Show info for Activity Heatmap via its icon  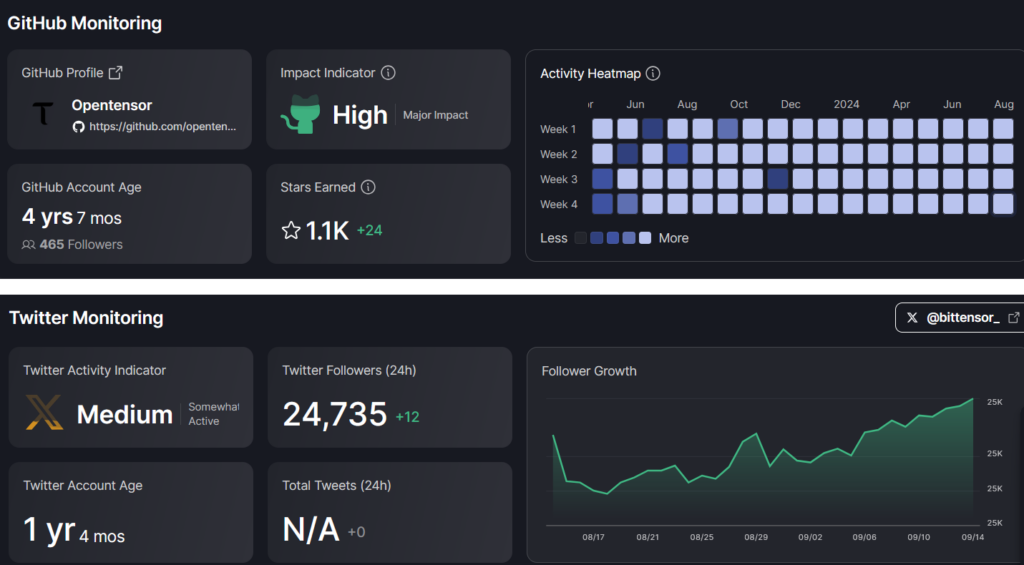click(652, 73)
